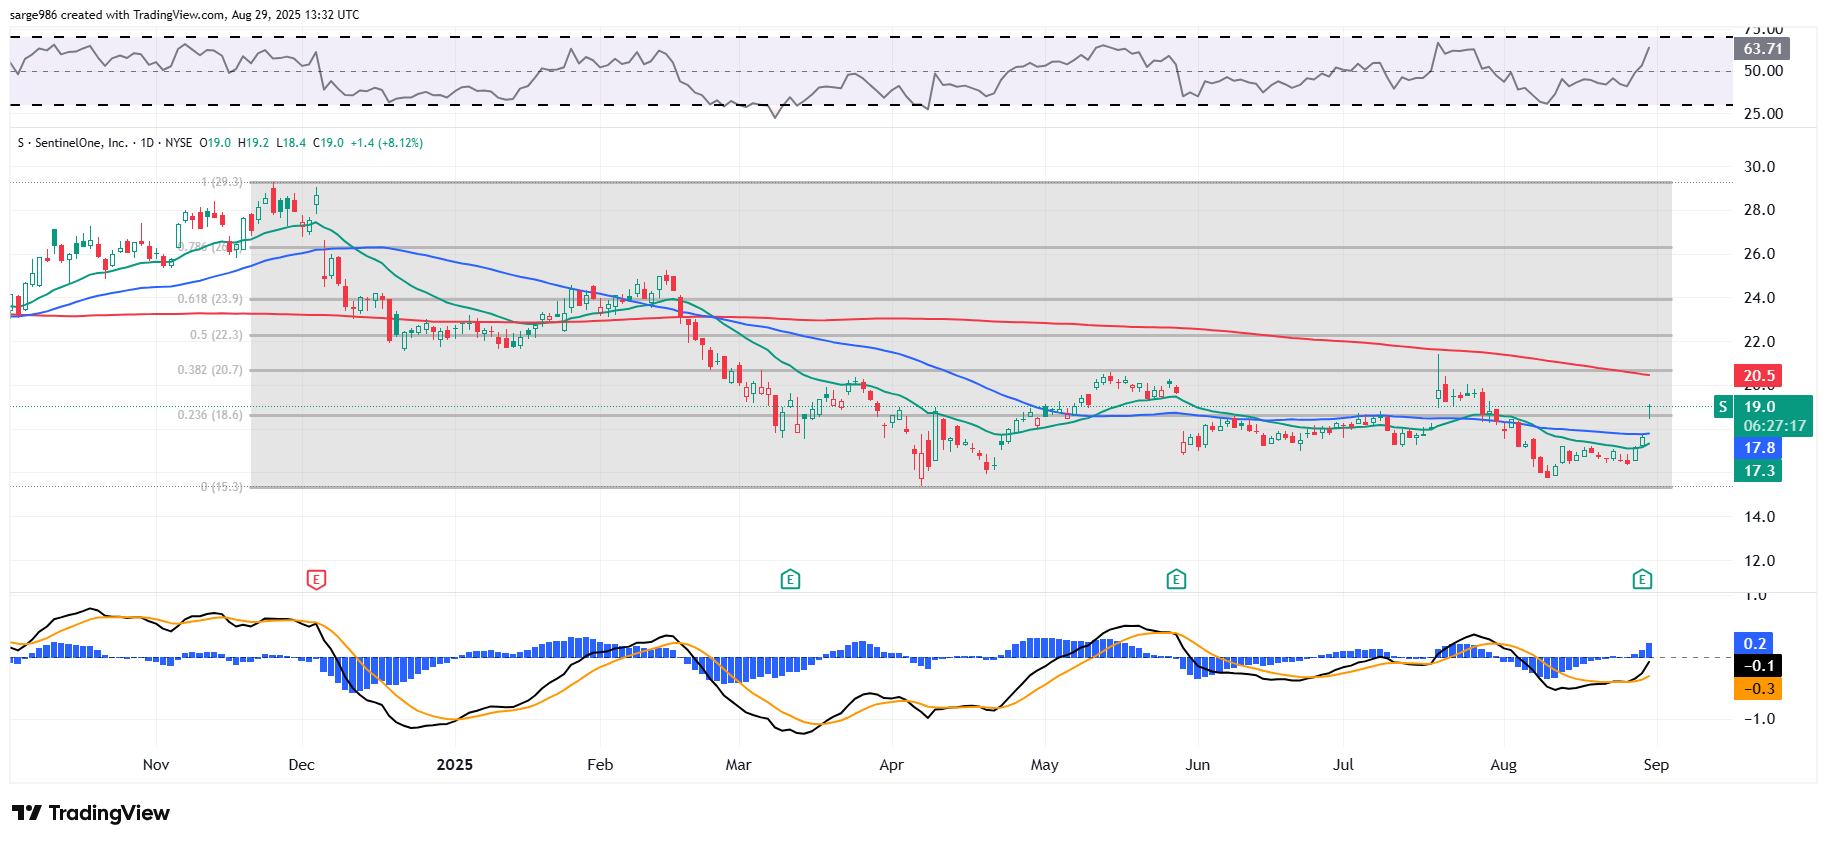
Task: Click the green earnings marker near September
Action: [1642, 579]
